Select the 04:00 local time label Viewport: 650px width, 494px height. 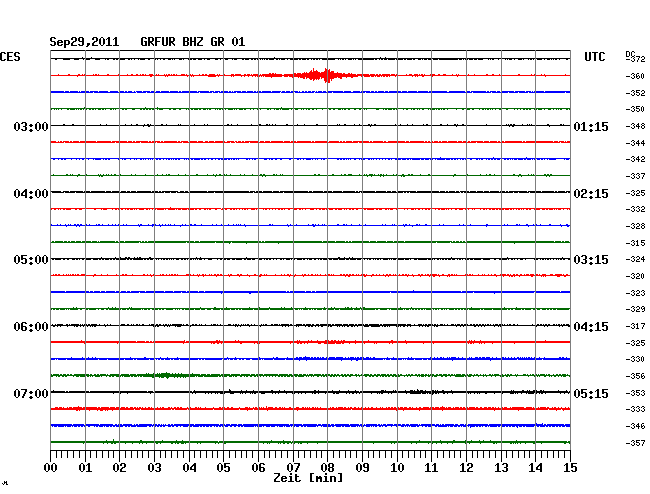click(31, 194)
